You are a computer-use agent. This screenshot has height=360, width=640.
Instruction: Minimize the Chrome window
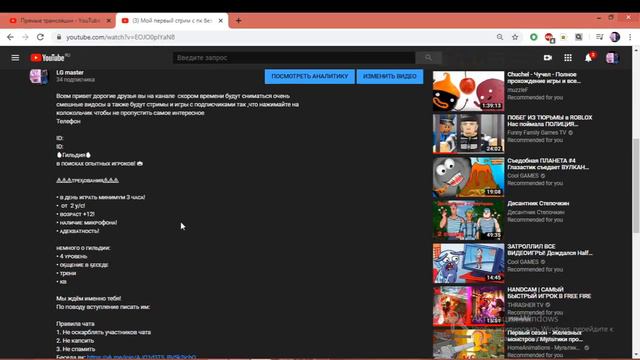pyautogui.click(x=598, y=18)
